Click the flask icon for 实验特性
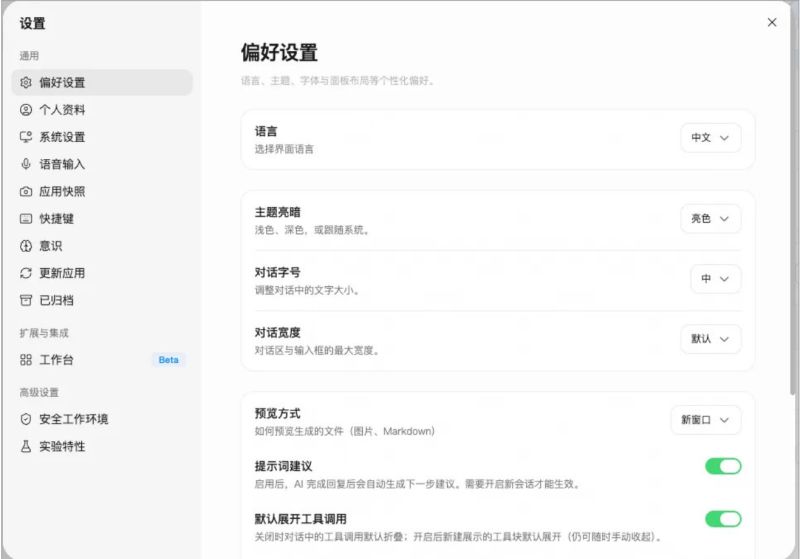 pos(26,446)
